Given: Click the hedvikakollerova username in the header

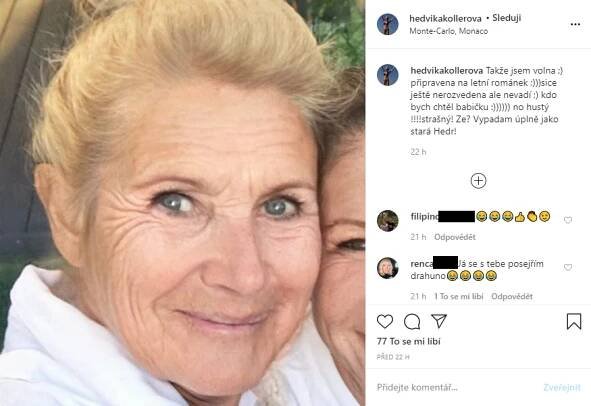Looking at the screenshot, I should click(445, 18).
